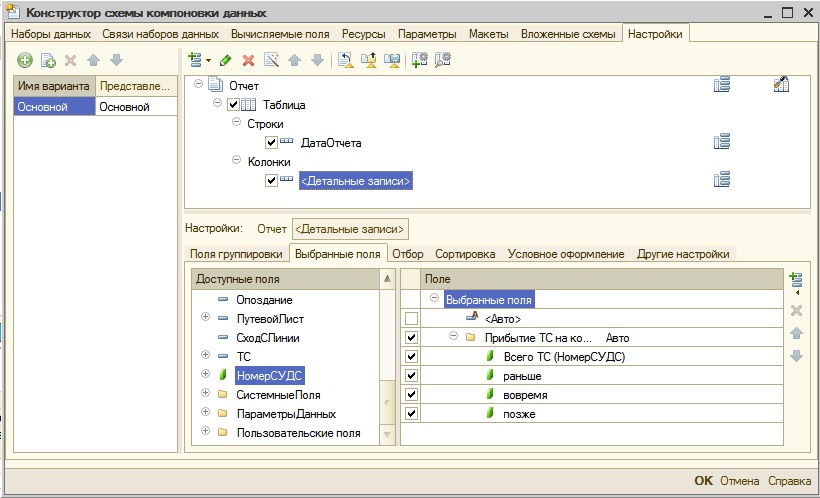Expand the СистемныеПоля folder

pos(206,393)
